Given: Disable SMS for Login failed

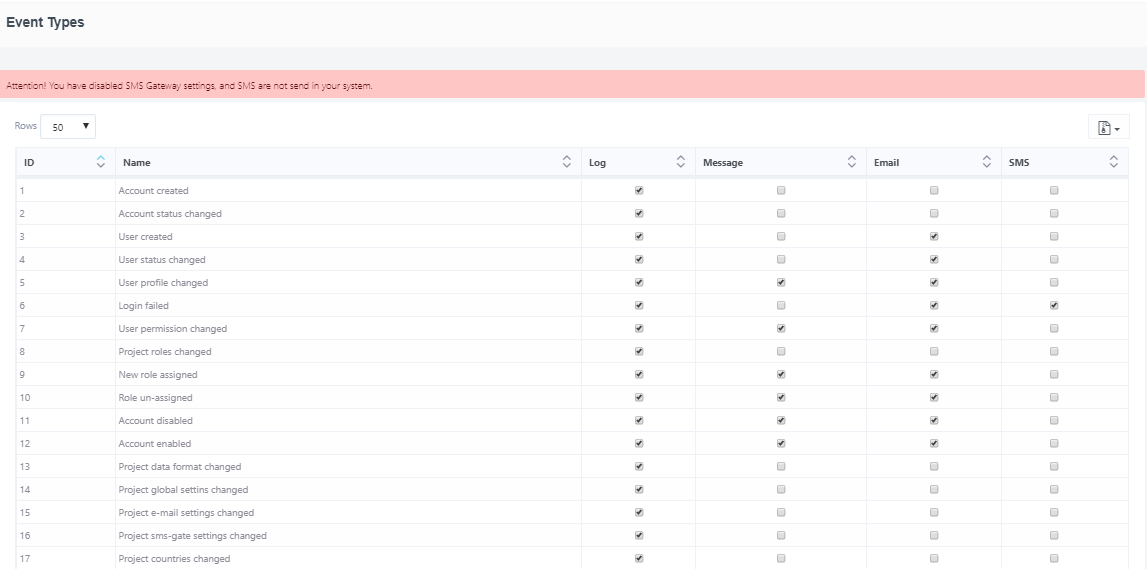Looking at the screenshot, I should [x=1054, y=306].
